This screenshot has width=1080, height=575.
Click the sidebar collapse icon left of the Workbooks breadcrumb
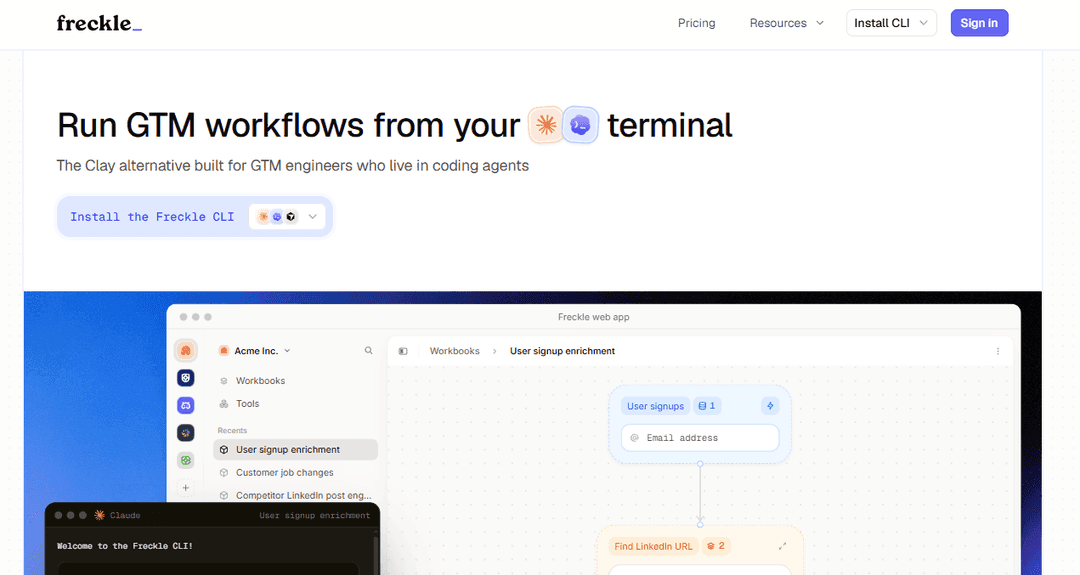pos(403,351)
